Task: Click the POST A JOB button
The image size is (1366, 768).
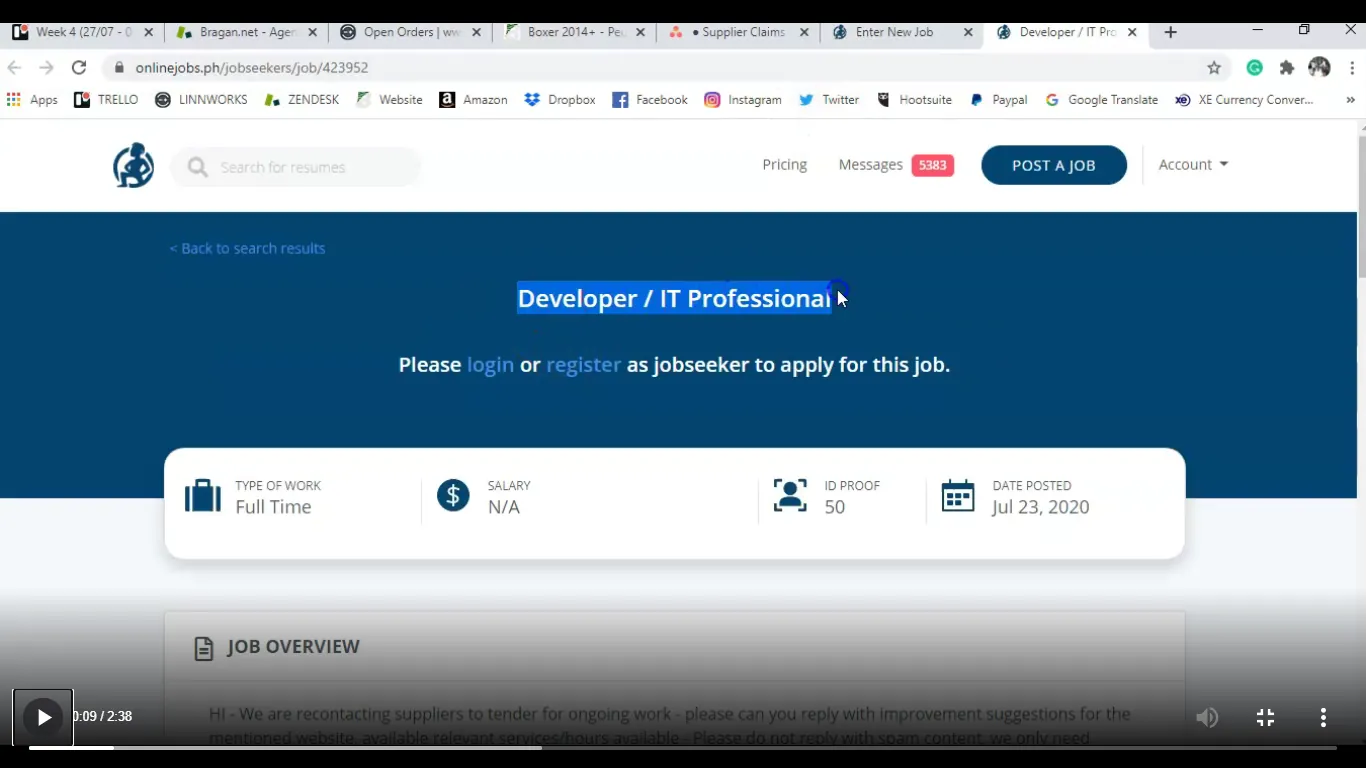Action: [1054, 165]
